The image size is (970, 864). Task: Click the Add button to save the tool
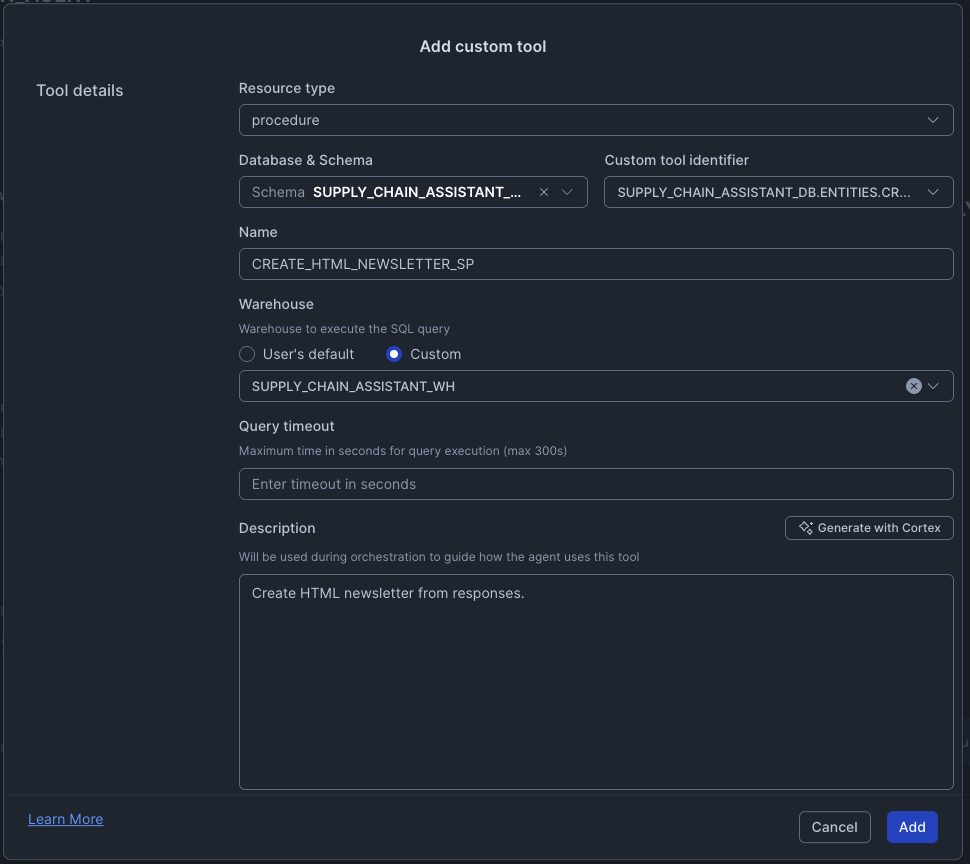pyautogui.click(x=911, y=827)
